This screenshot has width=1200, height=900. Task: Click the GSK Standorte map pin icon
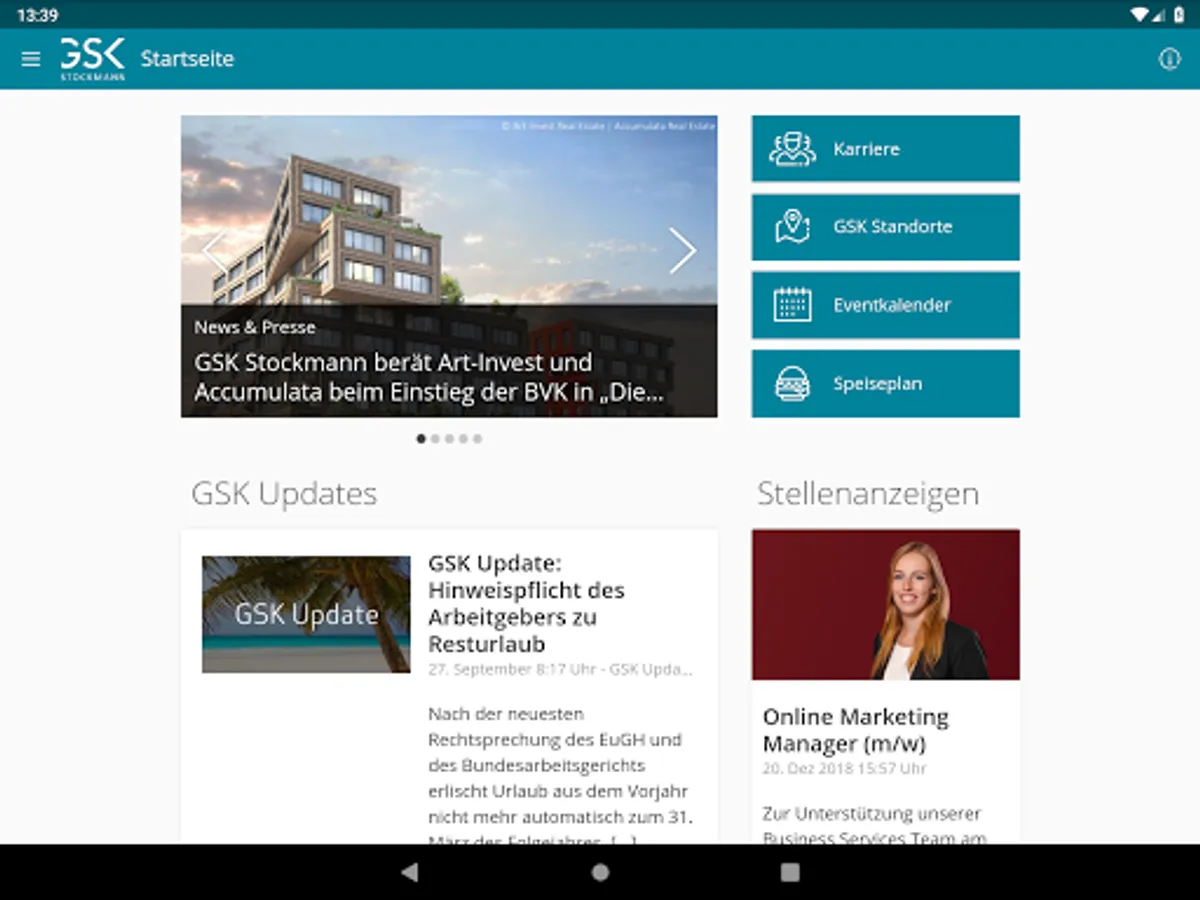792,226
